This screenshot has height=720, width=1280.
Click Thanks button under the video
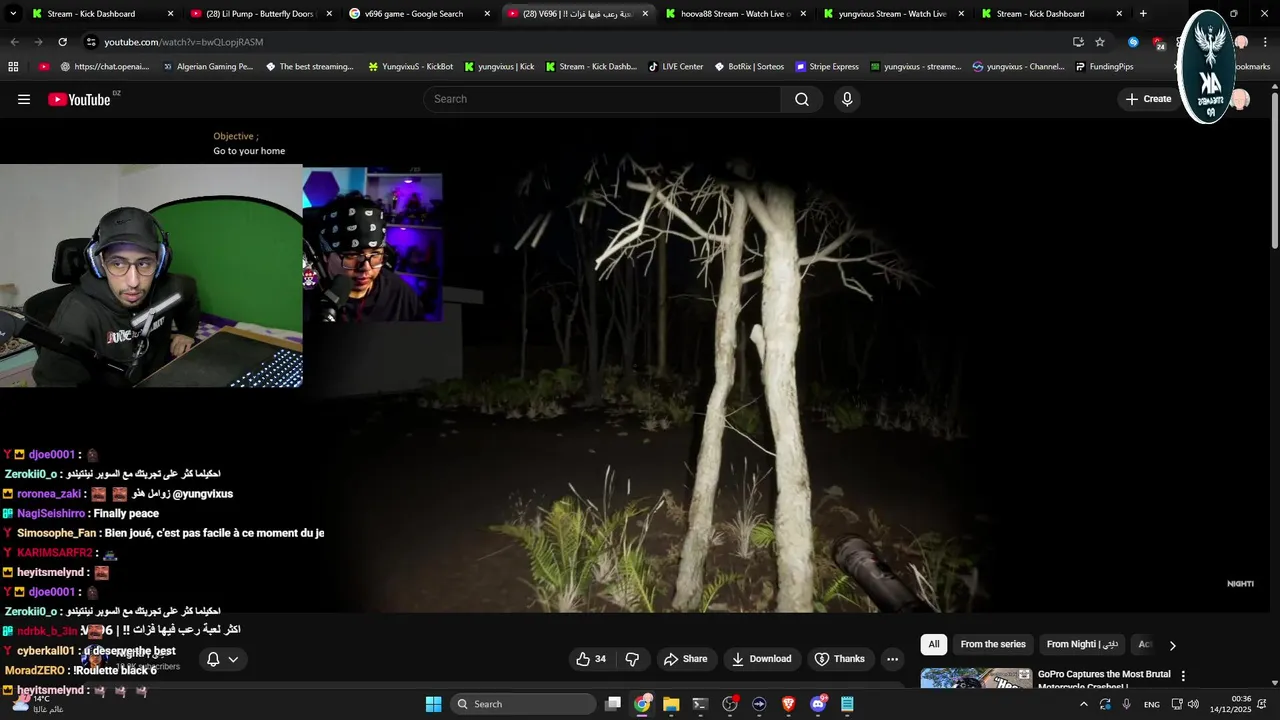840,659
